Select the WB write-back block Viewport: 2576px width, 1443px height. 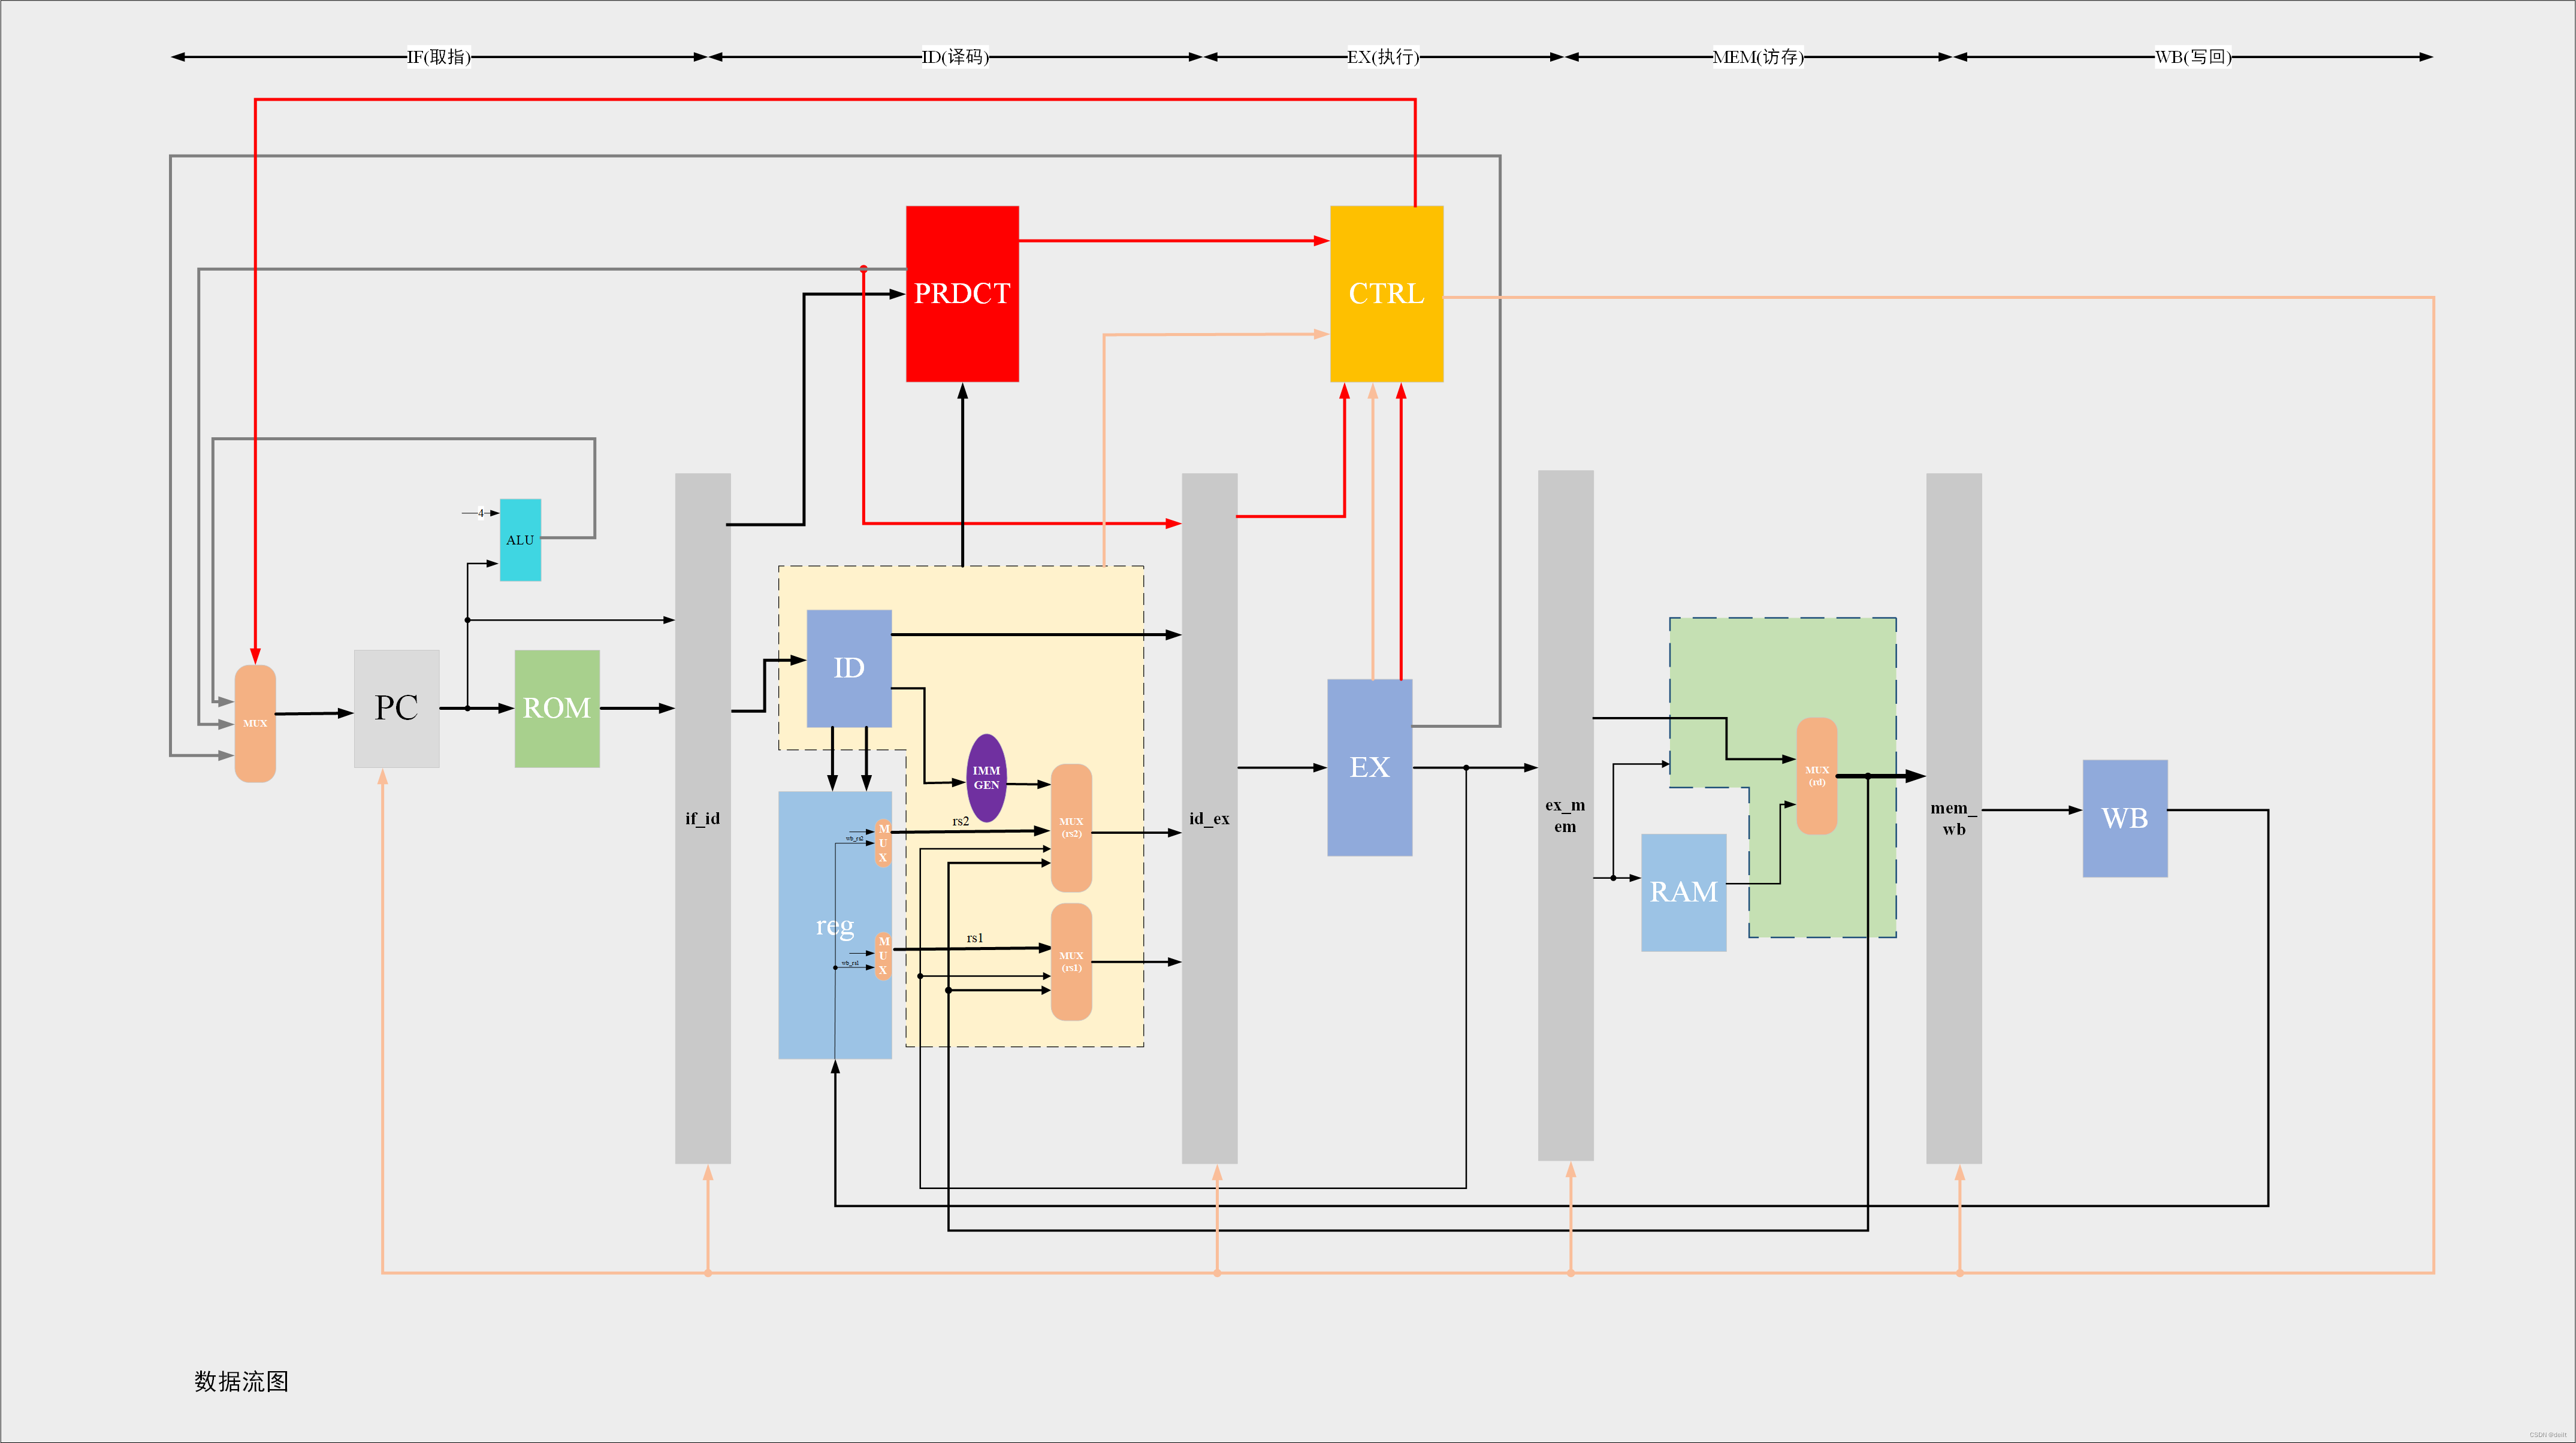click(x=2125, y=818)
